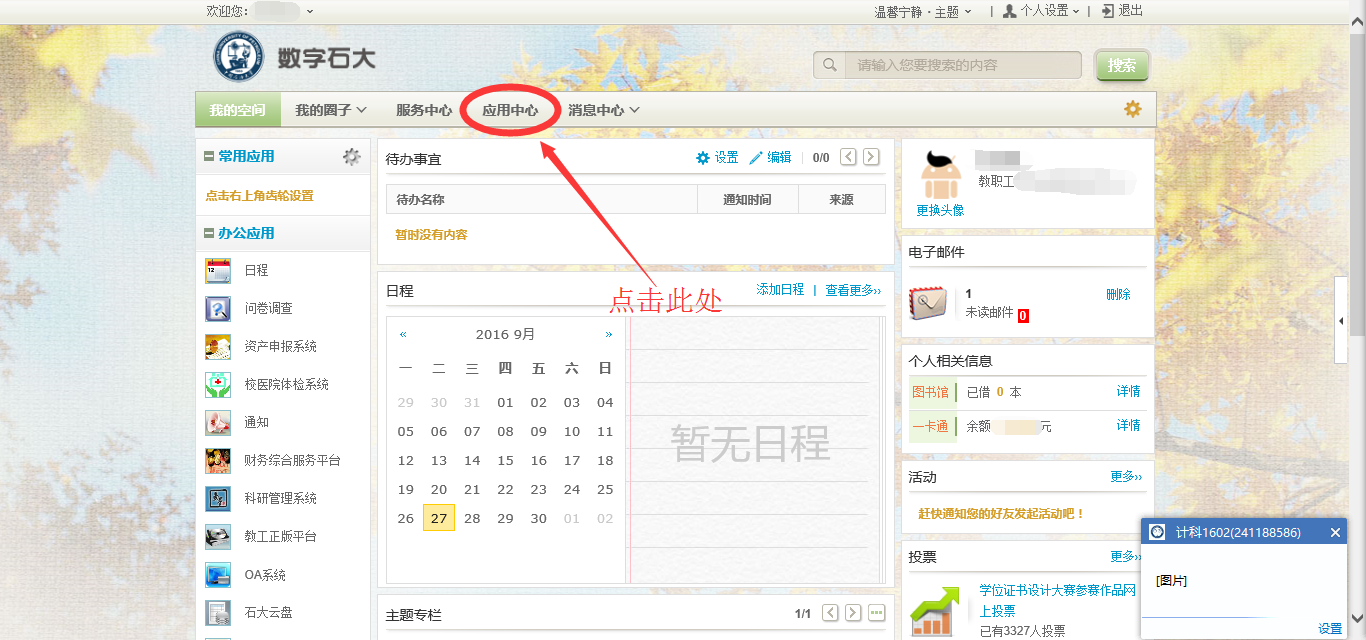Go to next month in calendar

pos(609,334)
